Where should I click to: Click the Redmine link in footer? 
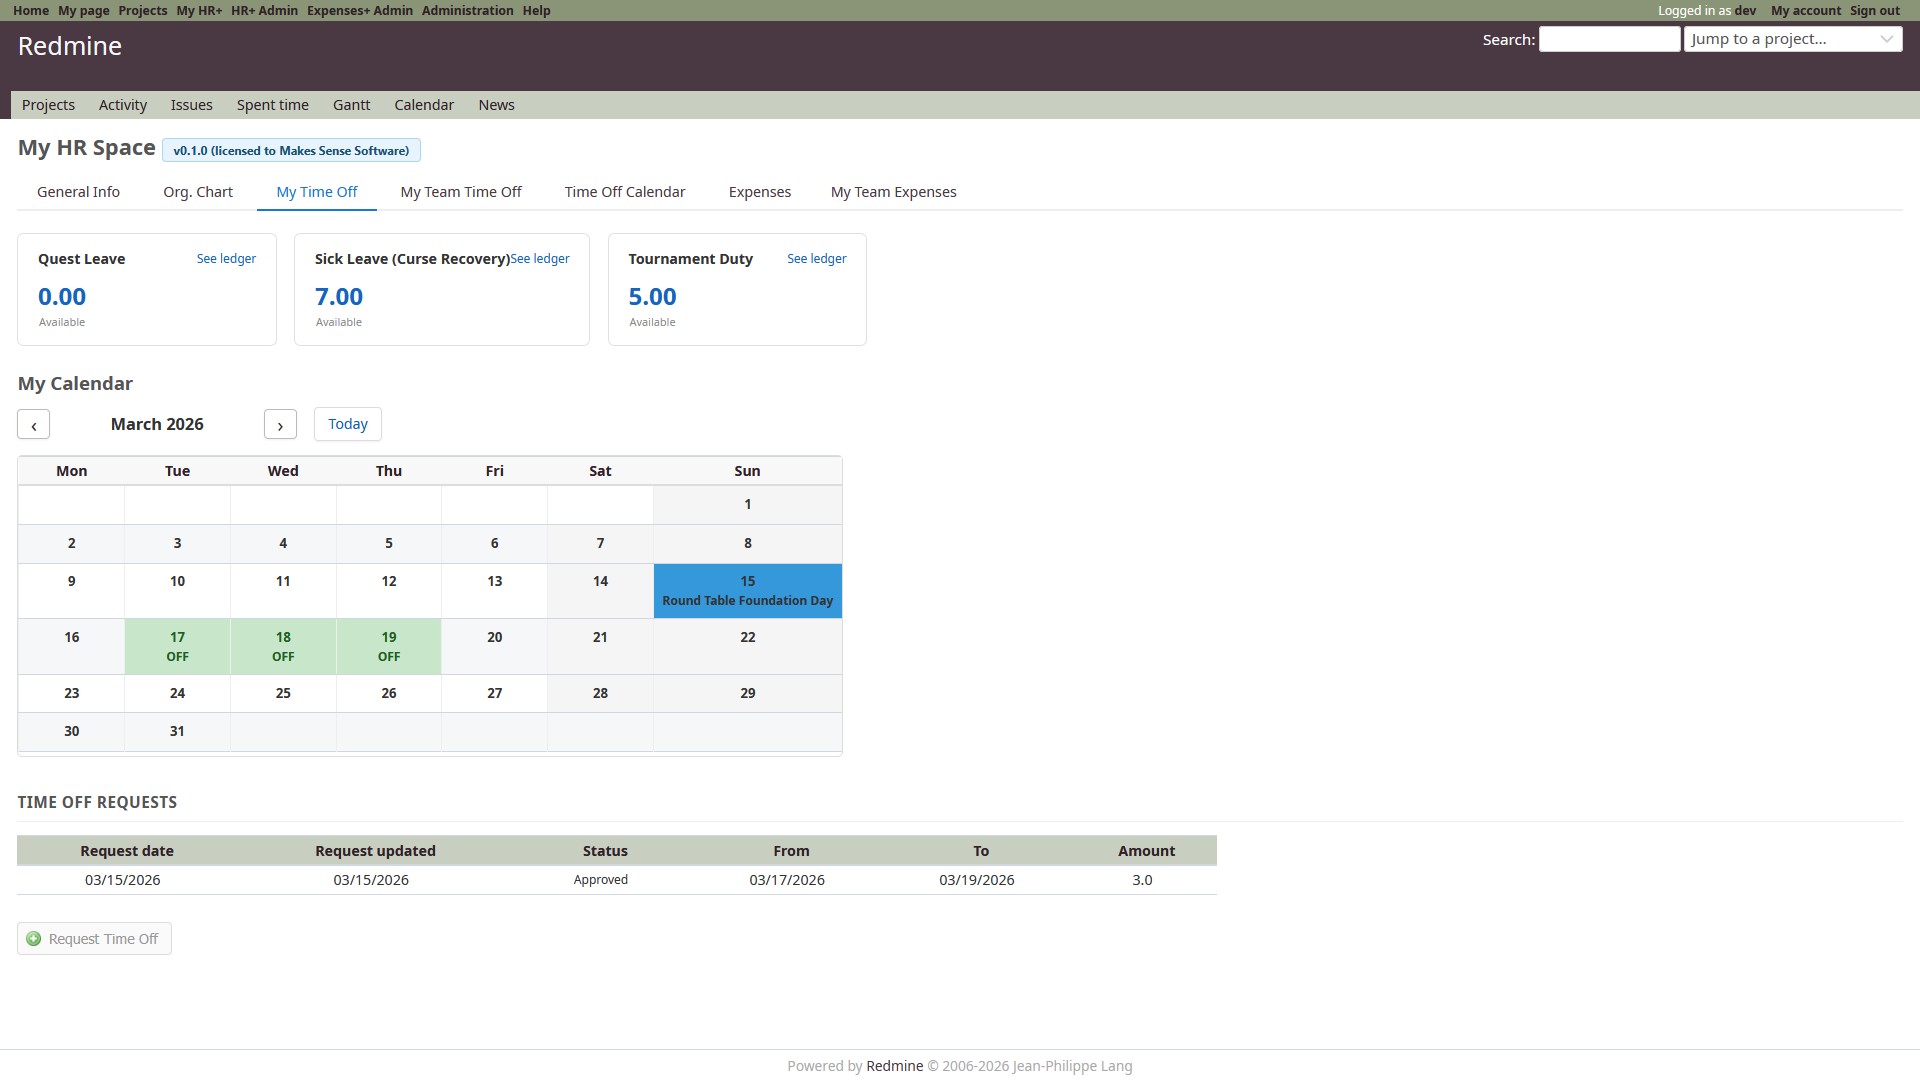(x=894, y=1066)
